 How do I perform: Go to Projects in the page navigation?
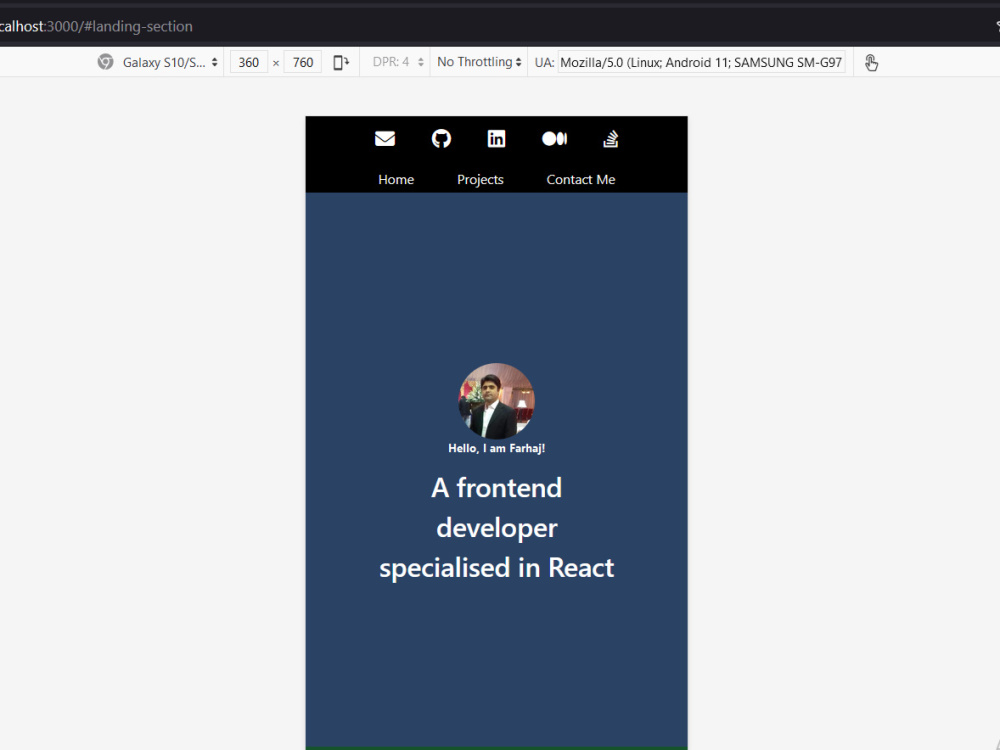(480, 179)
